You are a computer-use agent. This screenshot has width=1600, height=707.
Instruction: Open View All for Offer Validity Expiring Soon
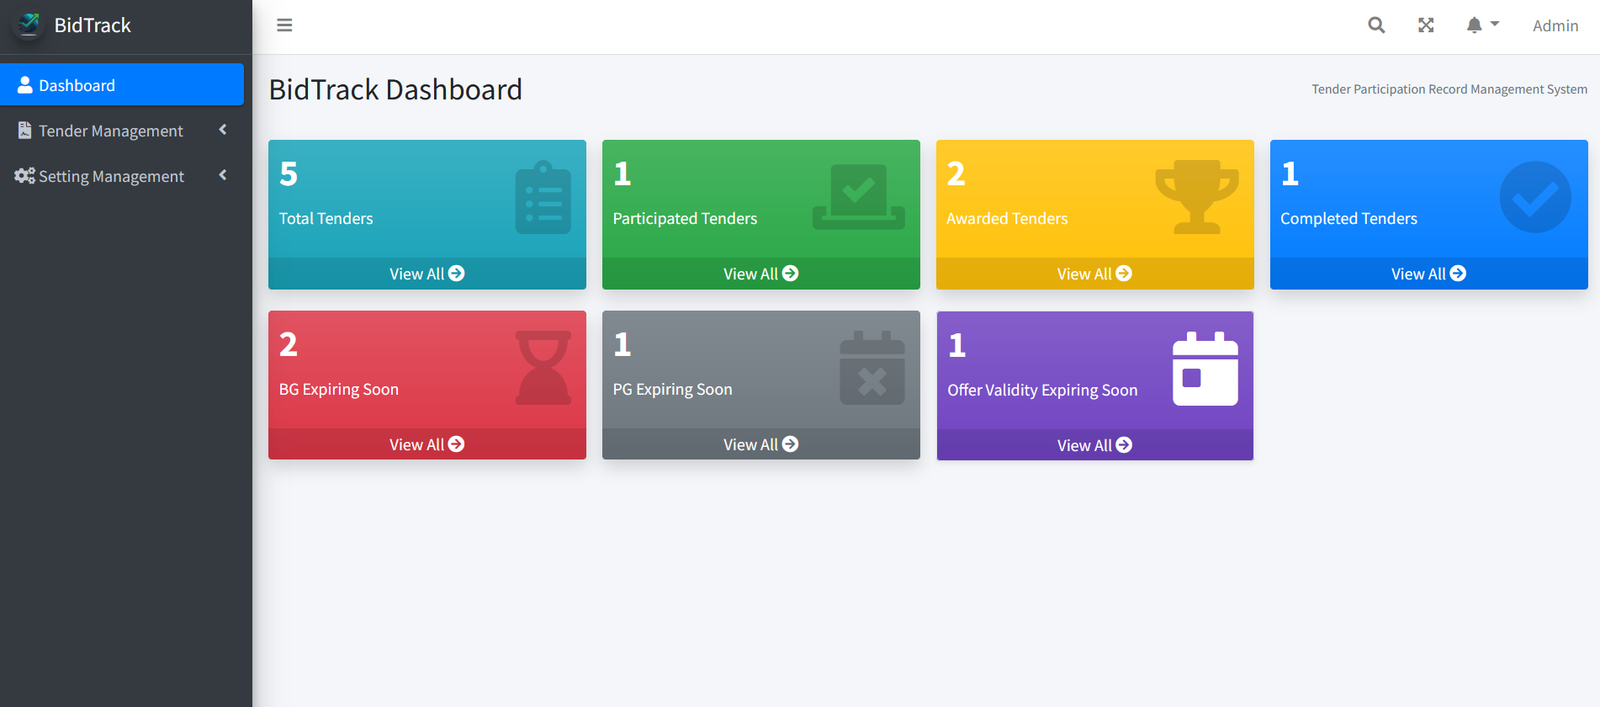coord(1094,446)
